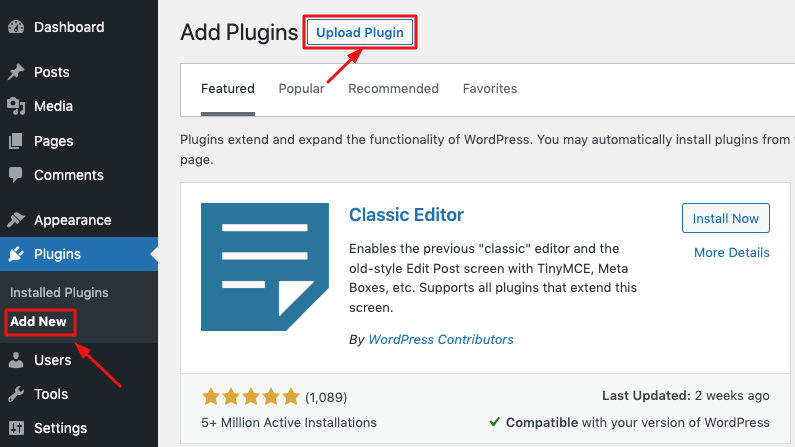Screen dimensions: 795x447
Task: Open Installed Plugins submenu item
Action: 59,292
